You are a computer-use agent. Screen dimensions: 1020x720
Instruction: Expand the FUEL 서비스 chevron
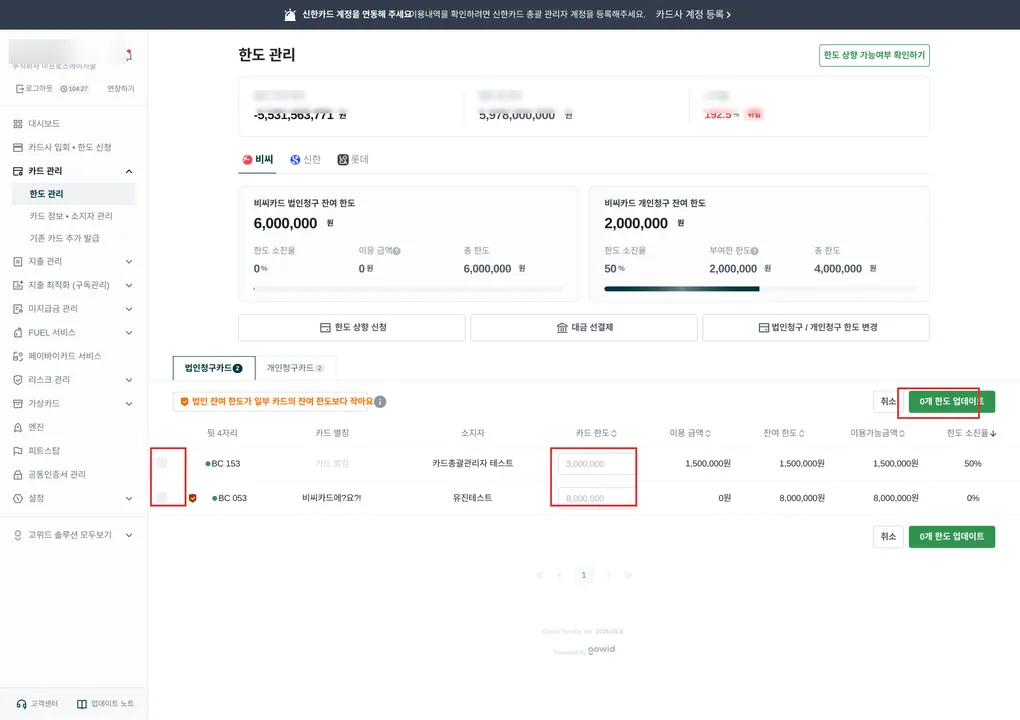[x=129, y=332]
